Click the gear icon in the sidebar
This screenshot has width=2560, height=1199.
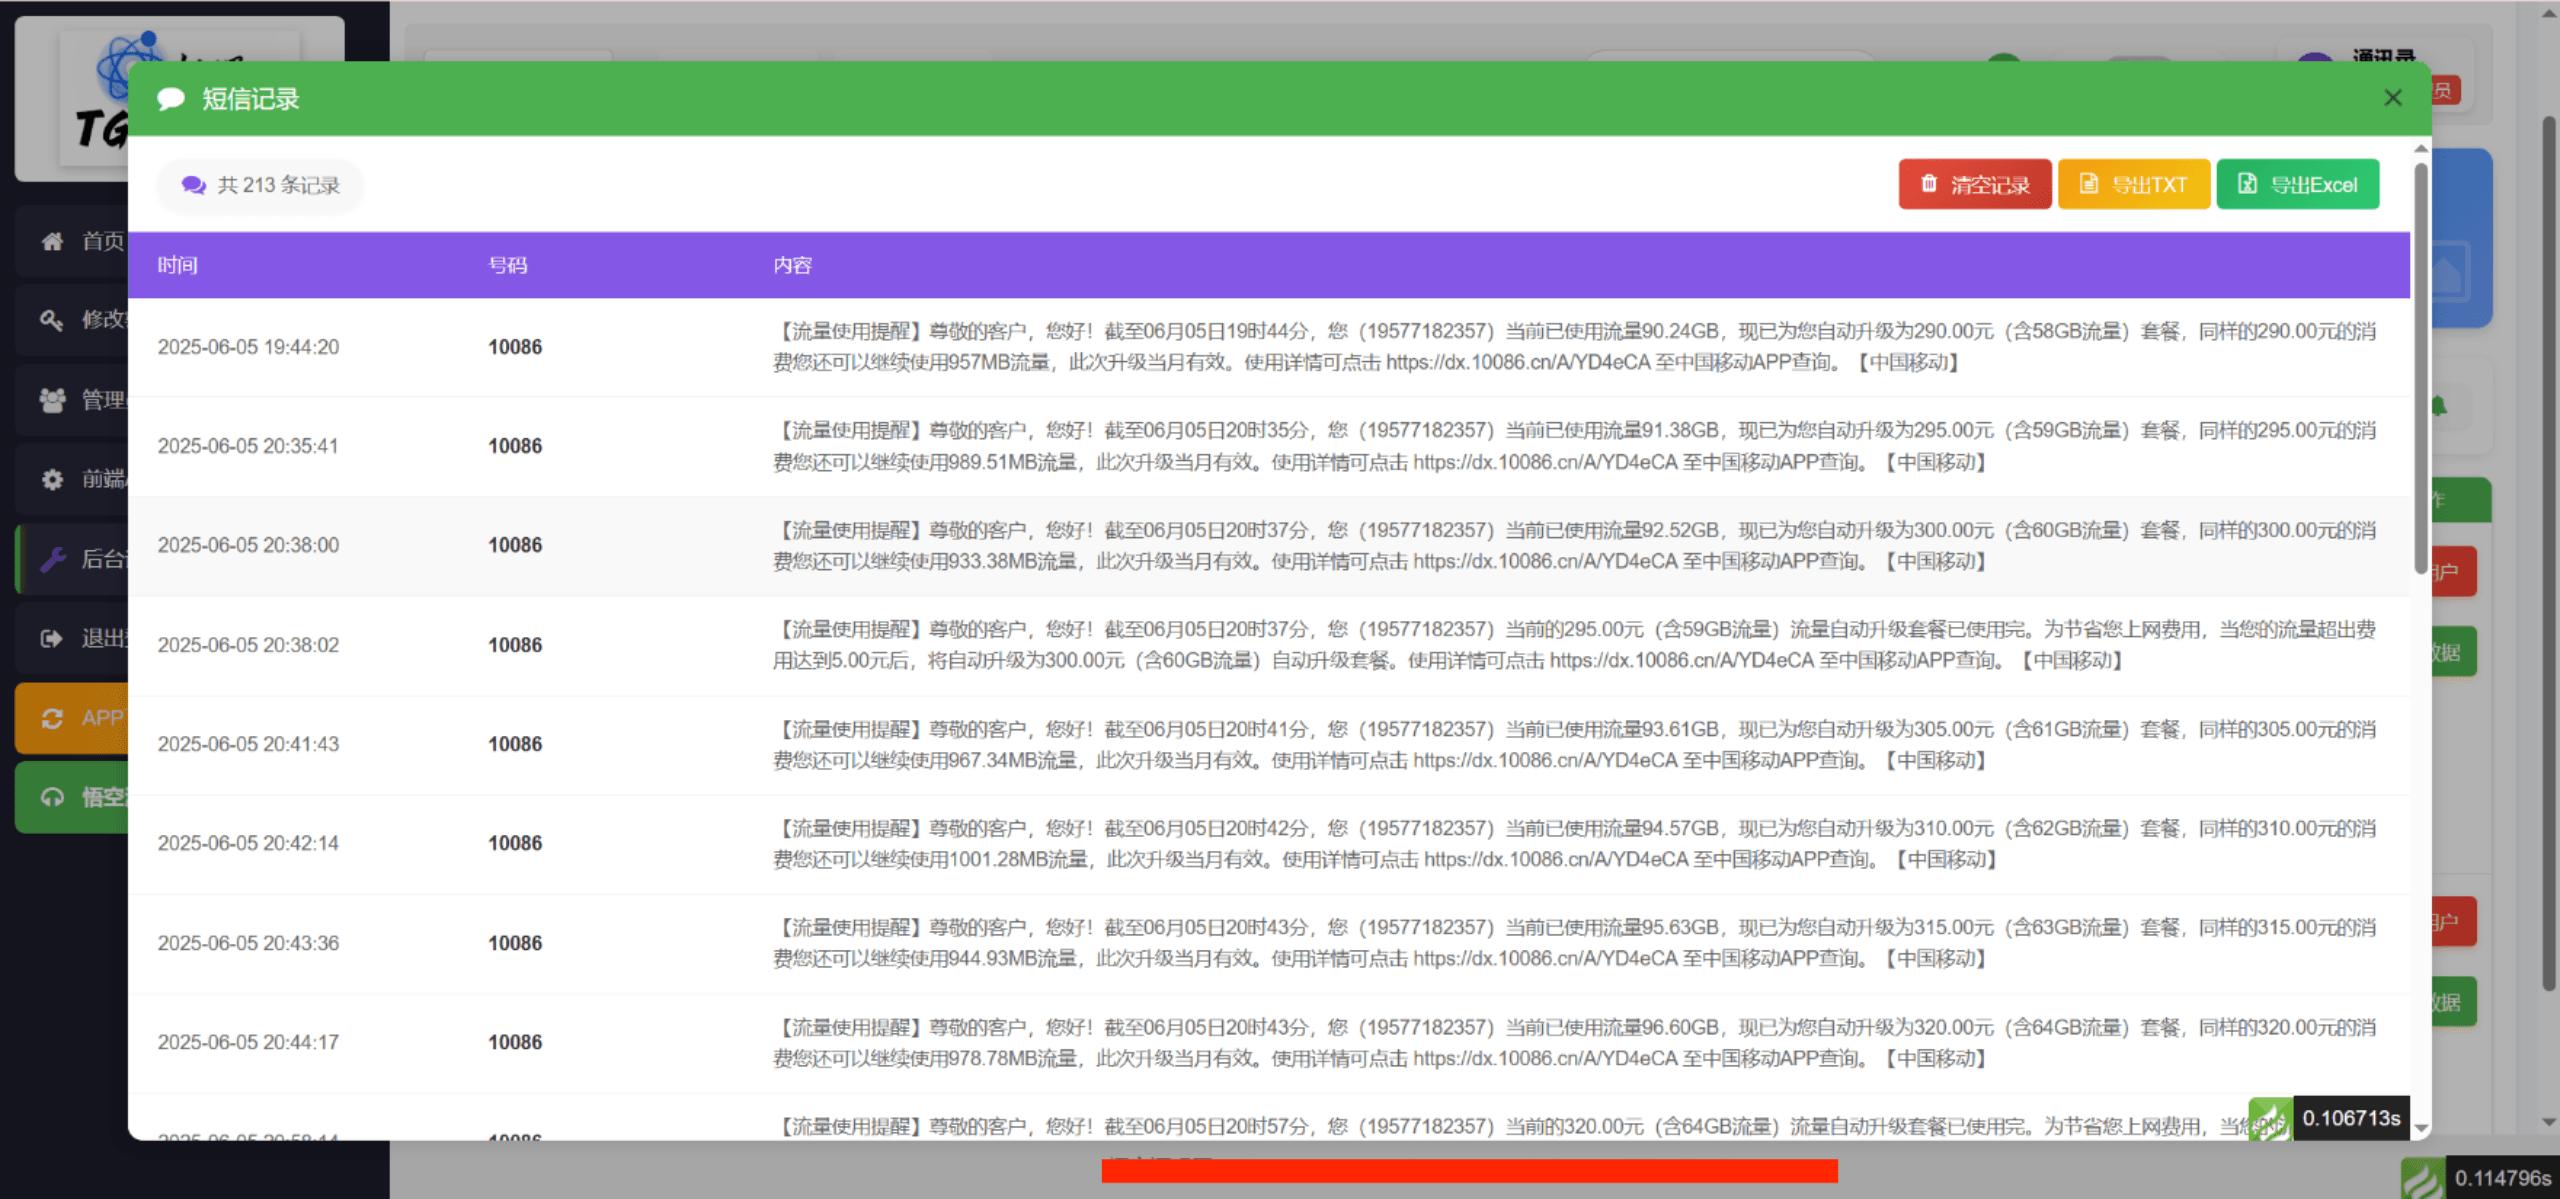pyautogui.click(x=52, y=479)
